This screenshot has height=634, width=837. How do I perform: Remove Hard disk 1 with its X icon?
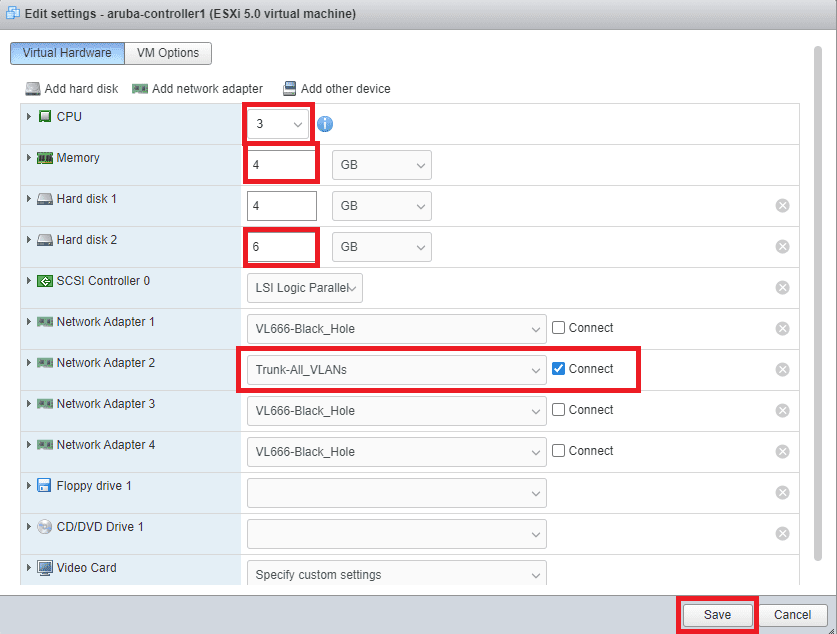(783, 205)
